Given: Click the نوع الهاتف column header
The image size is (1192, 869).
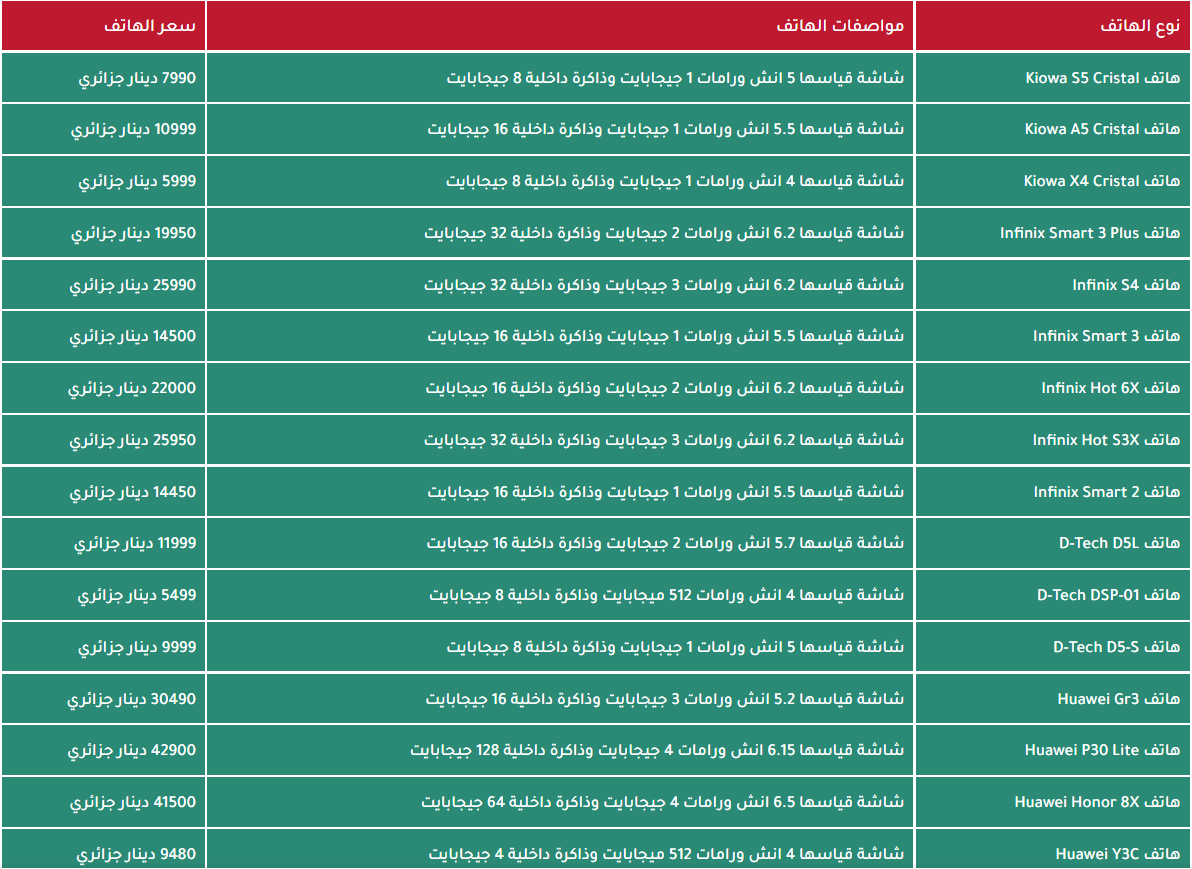Looking at the screenshot, I should 1053,26.
